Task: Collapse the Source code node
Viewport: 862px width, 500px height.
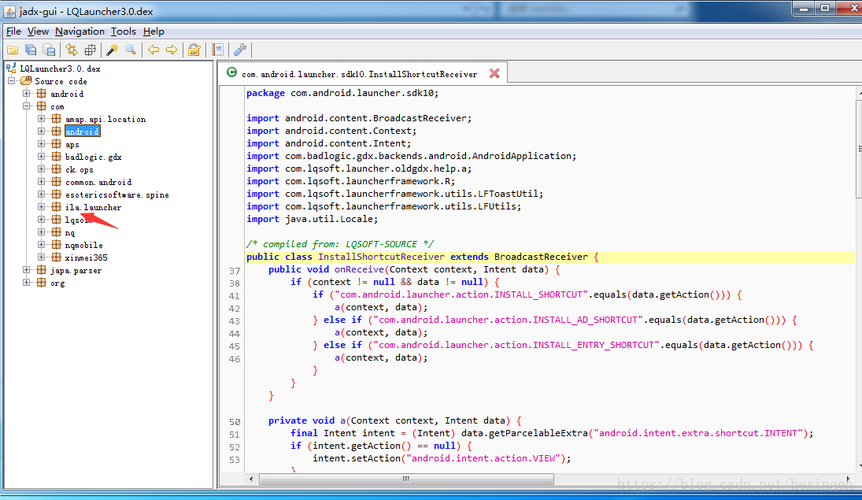Action: coord(11,81)
